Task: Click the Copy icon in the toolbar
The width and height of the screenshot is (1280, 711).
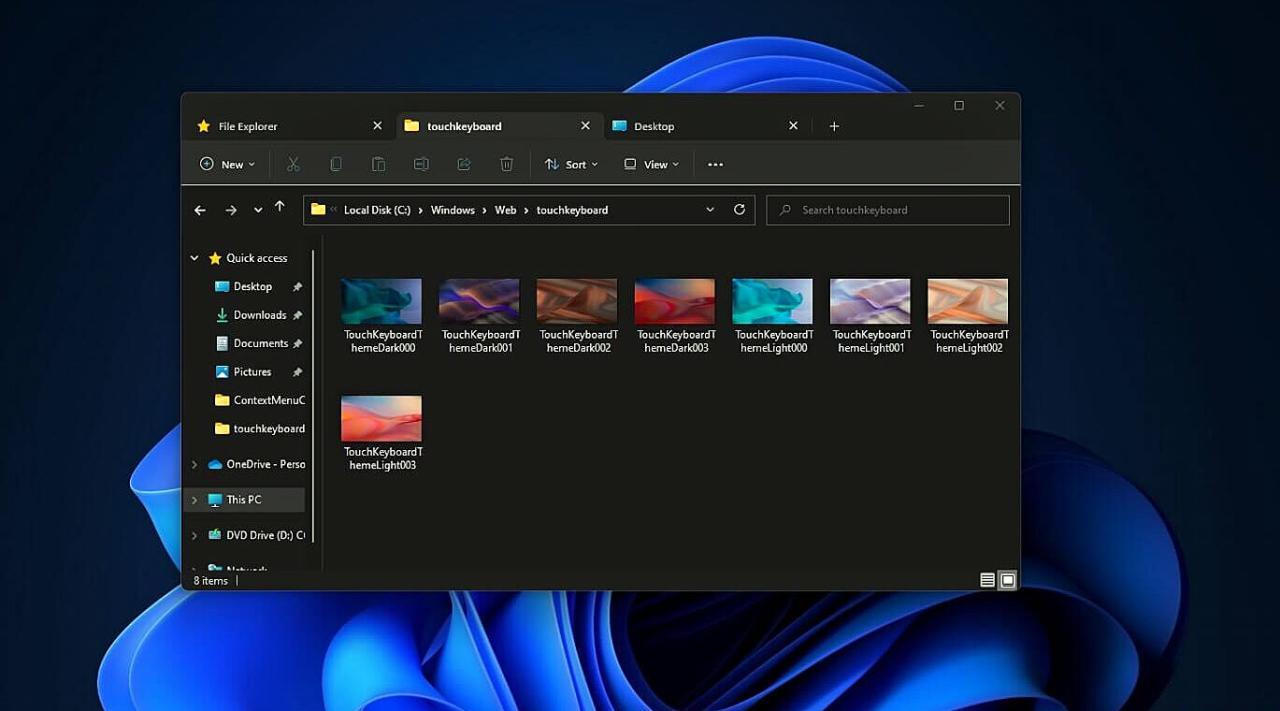Action: tap(336, 163)
